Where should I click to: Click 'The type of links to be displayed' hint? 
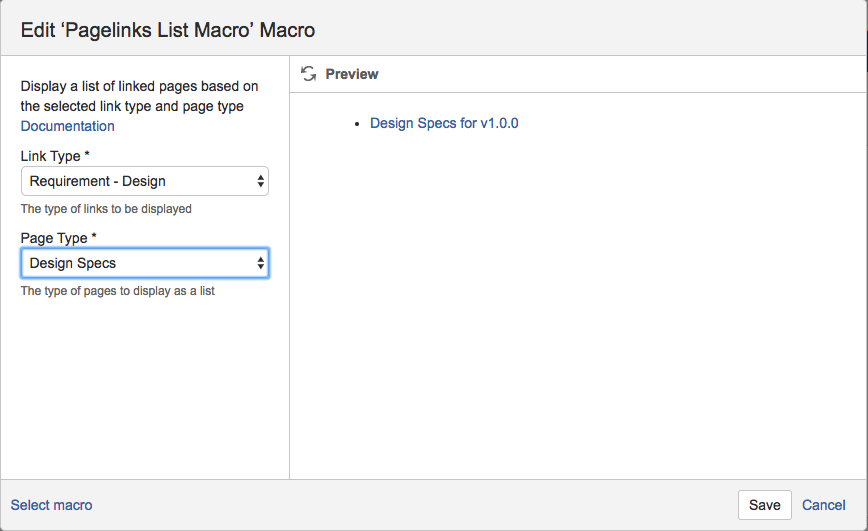tap(106, 209)
